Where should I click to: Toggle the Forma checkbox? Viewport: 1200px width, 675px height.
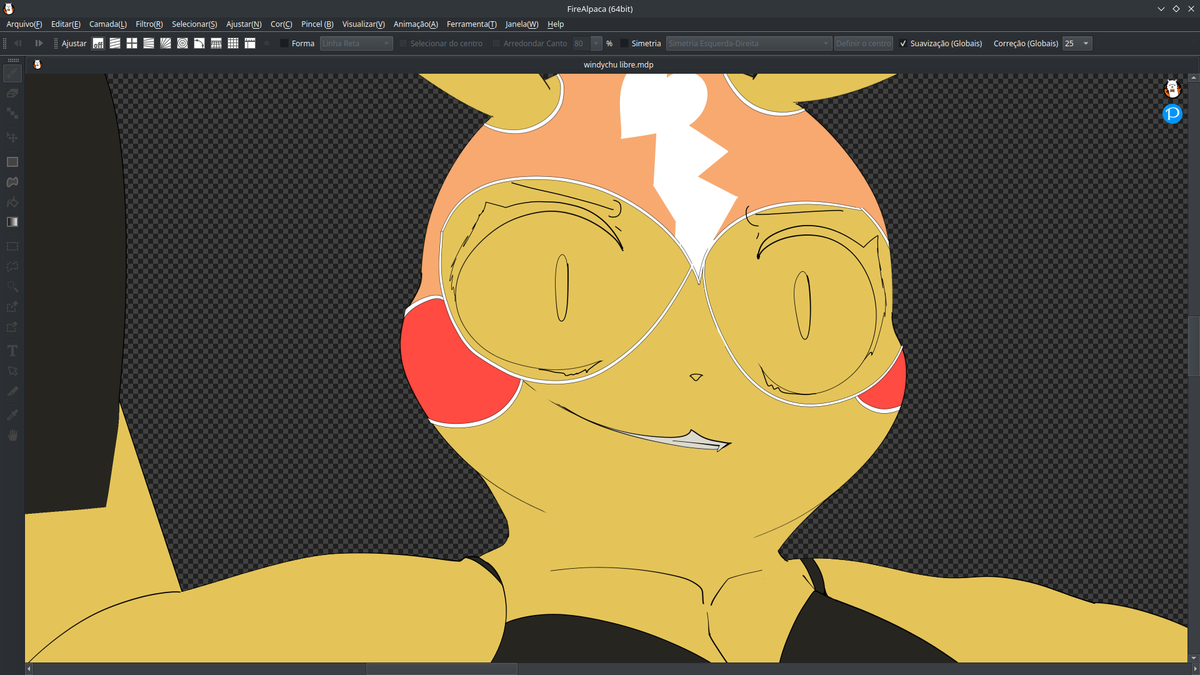click(x=285, y=43)
